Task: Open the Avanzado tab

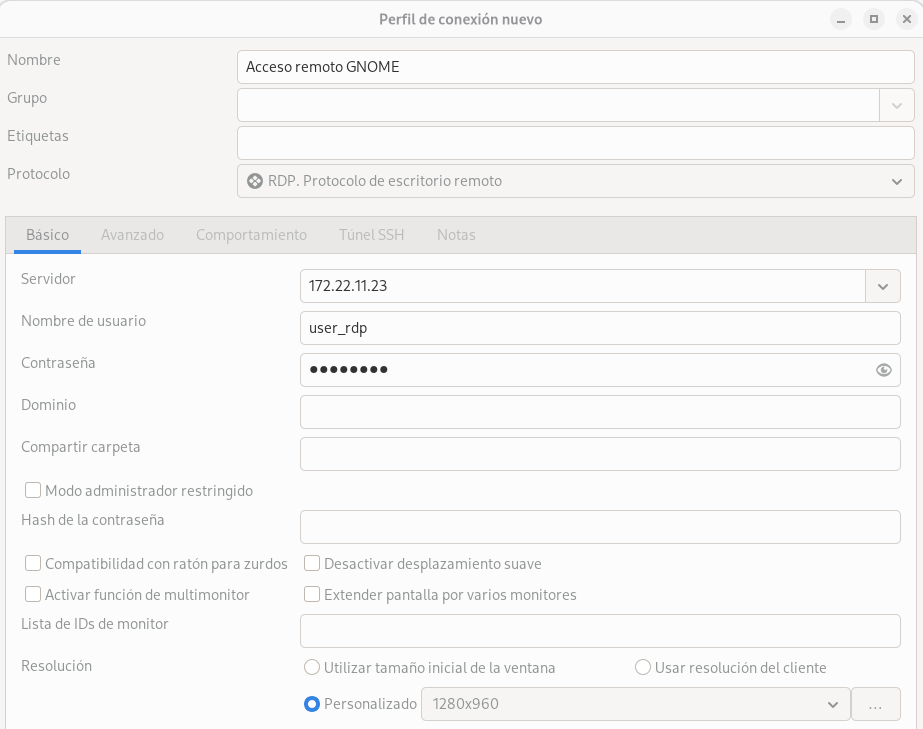Action: (132, 235)
